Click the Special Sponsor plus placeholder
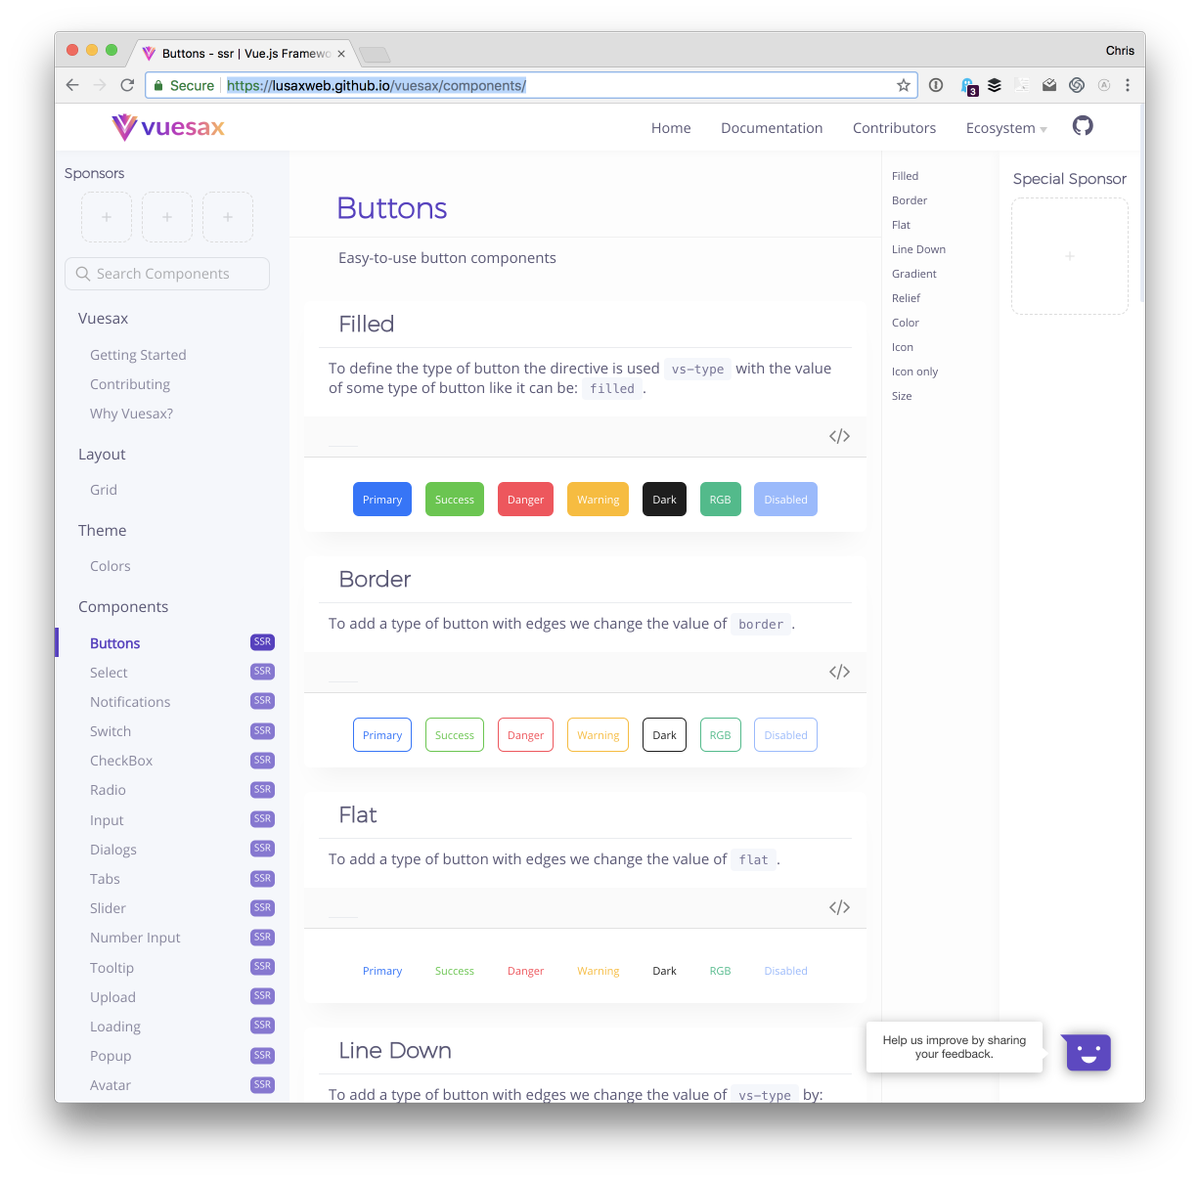The image size is (1200, 1181). 1069,256
